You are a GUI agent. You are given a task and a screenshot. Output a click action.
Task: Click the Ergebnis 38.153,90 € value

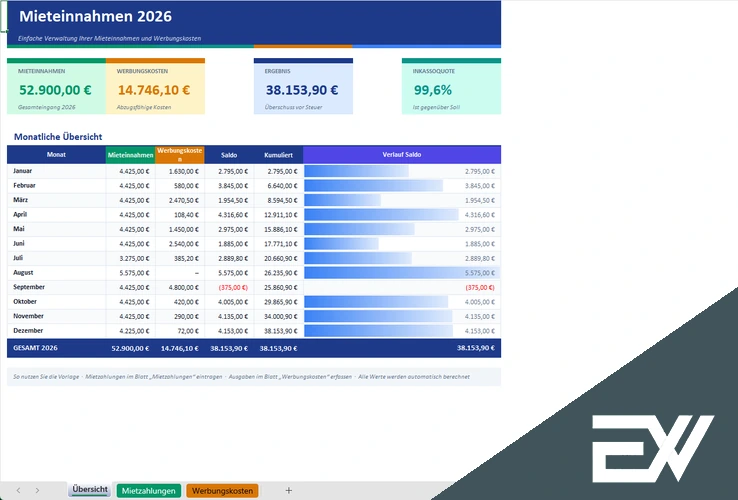[x=302, y=90]
